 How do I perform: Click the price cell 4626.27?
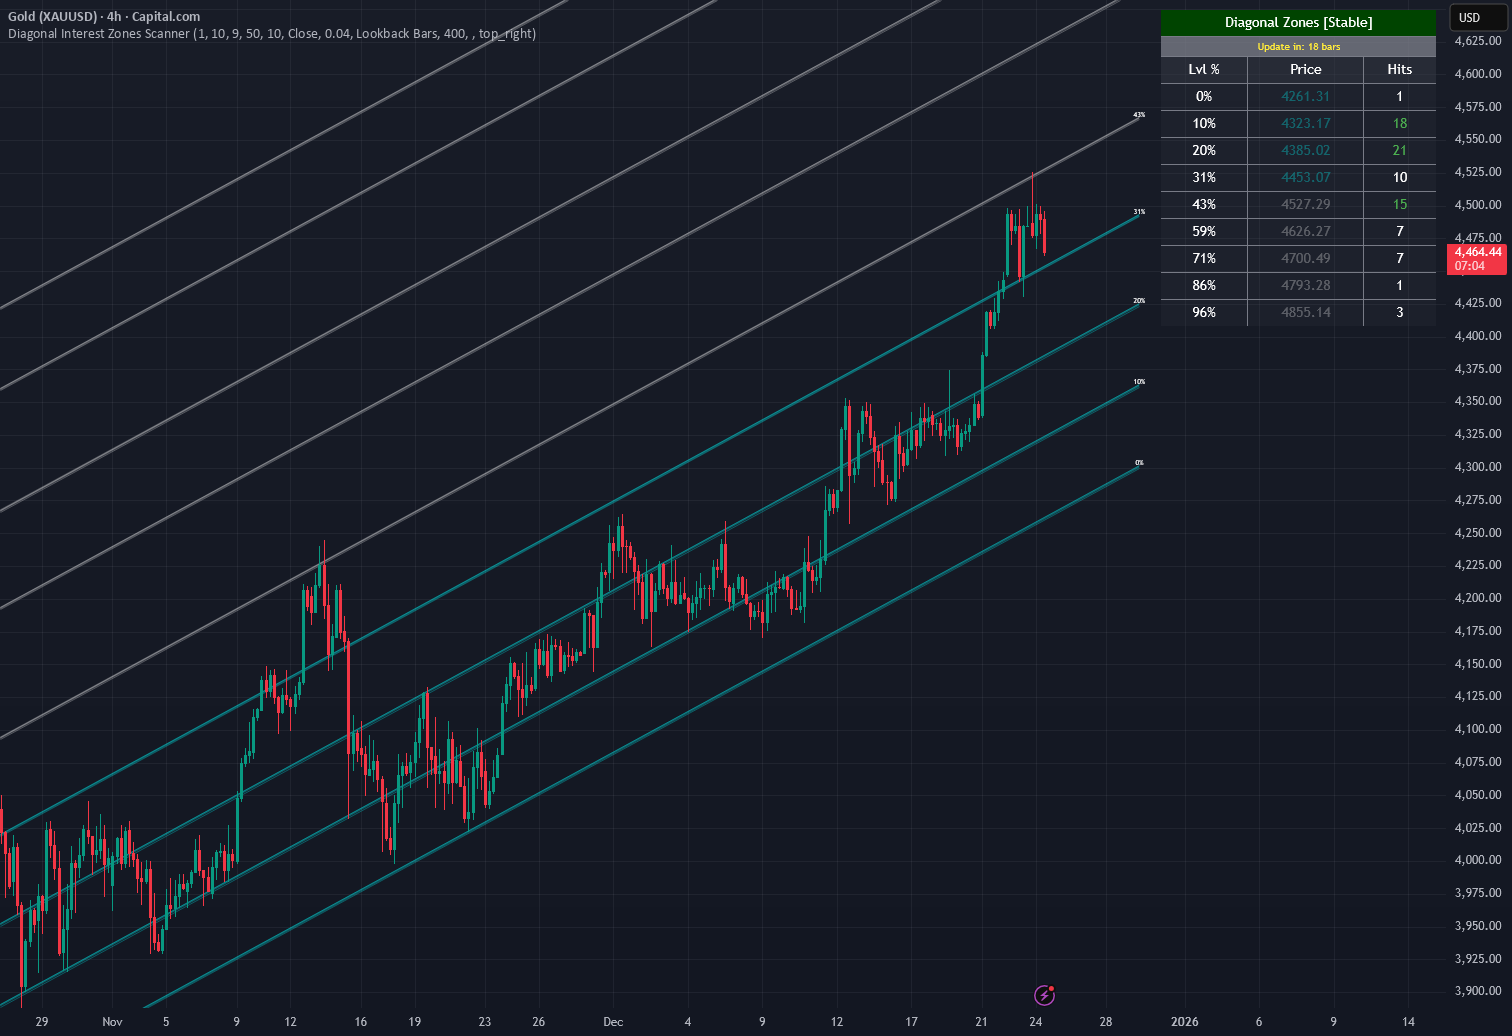(1305, 232)
